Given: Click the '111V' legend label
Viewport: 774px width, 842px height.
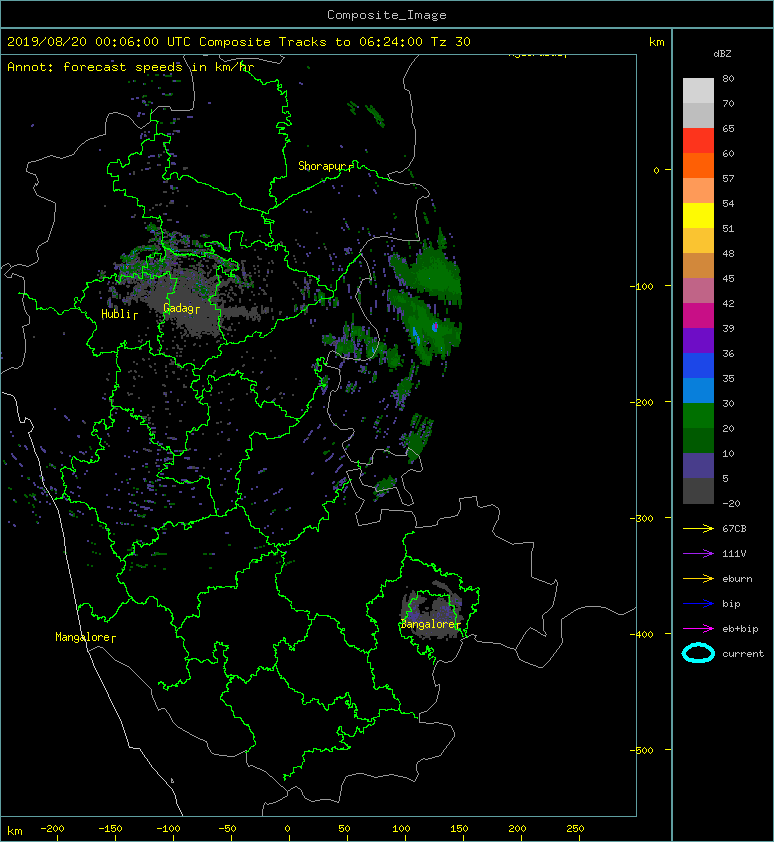Looking at the screenshot, I should click(734, 554).
